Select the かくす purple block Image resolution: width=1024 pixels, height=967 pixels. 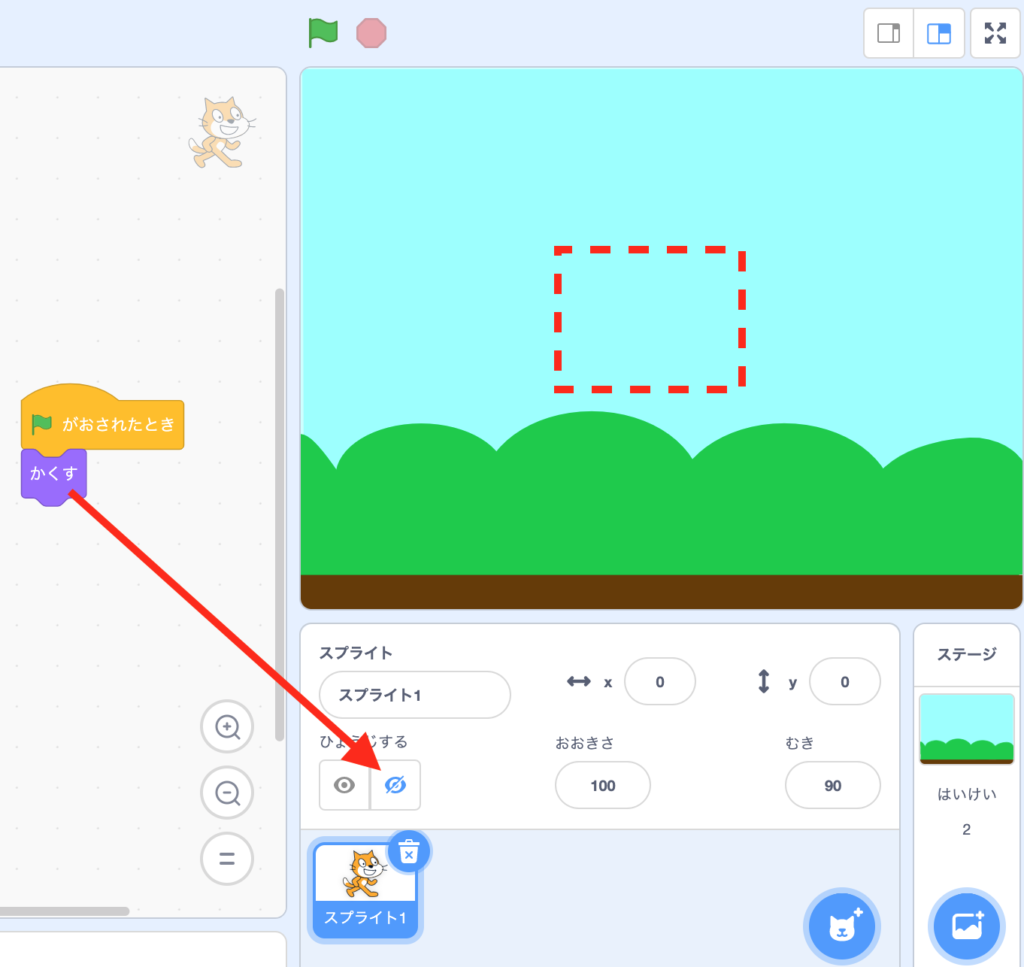[x=54, y=474]
